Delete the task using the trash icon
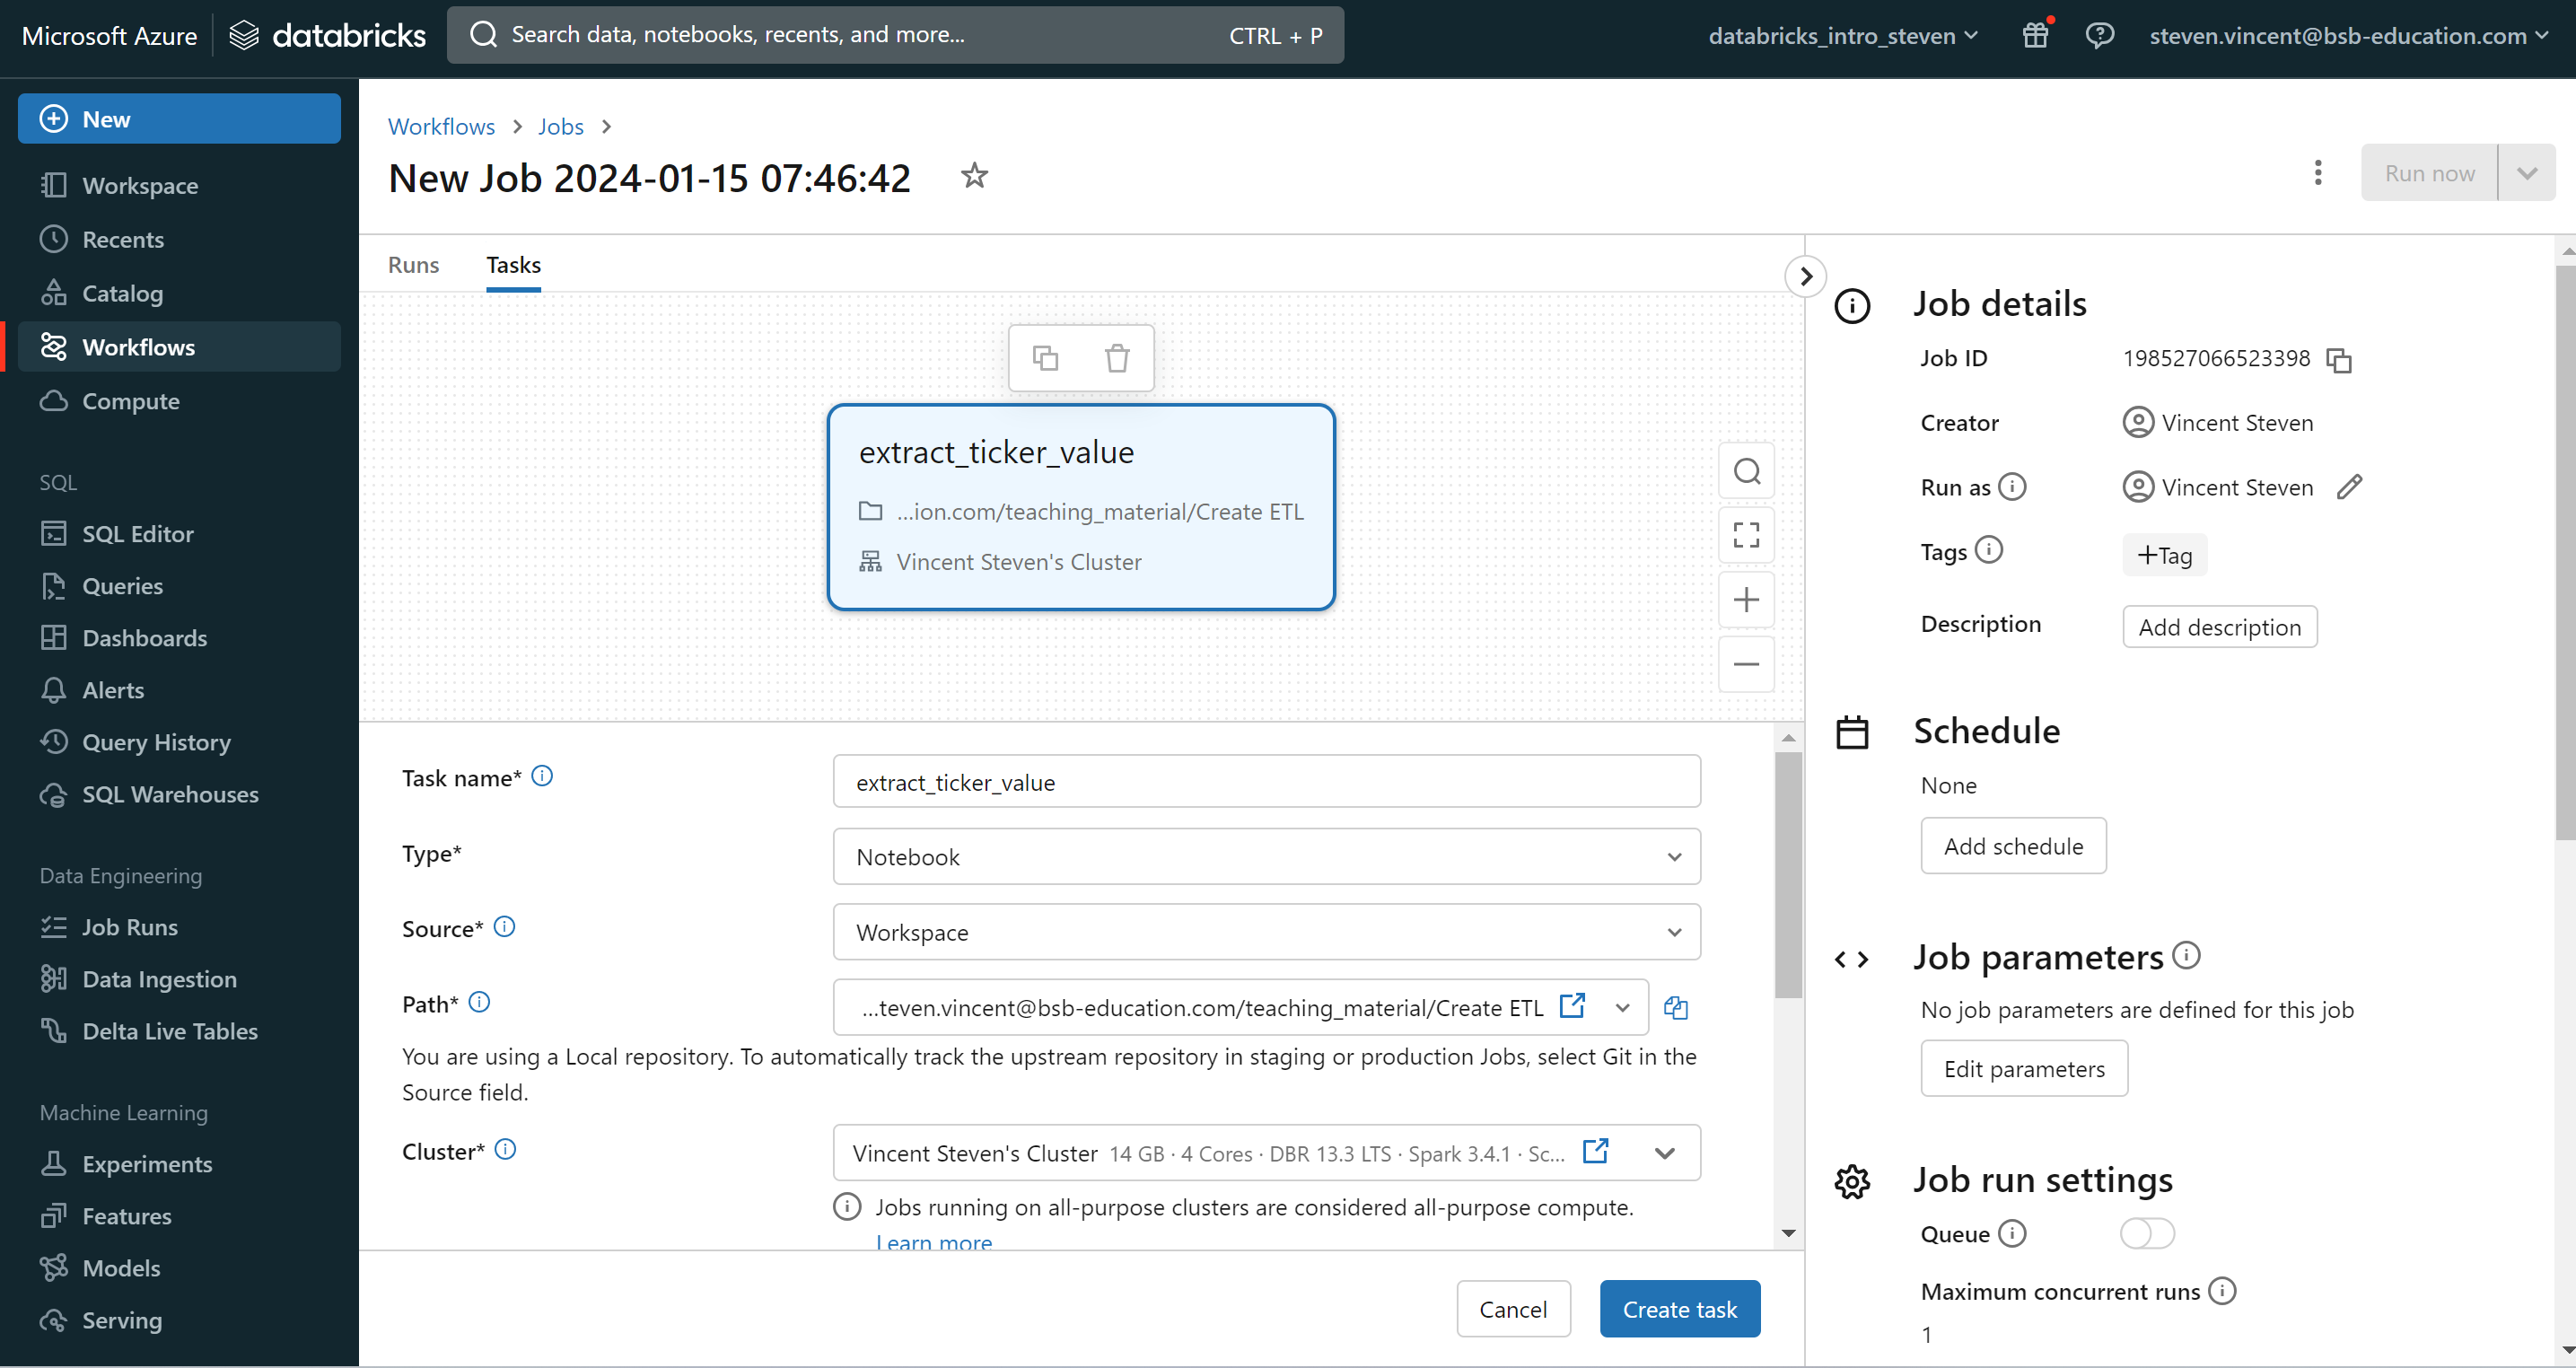 pyautogui.click(x=1117, y=357)
